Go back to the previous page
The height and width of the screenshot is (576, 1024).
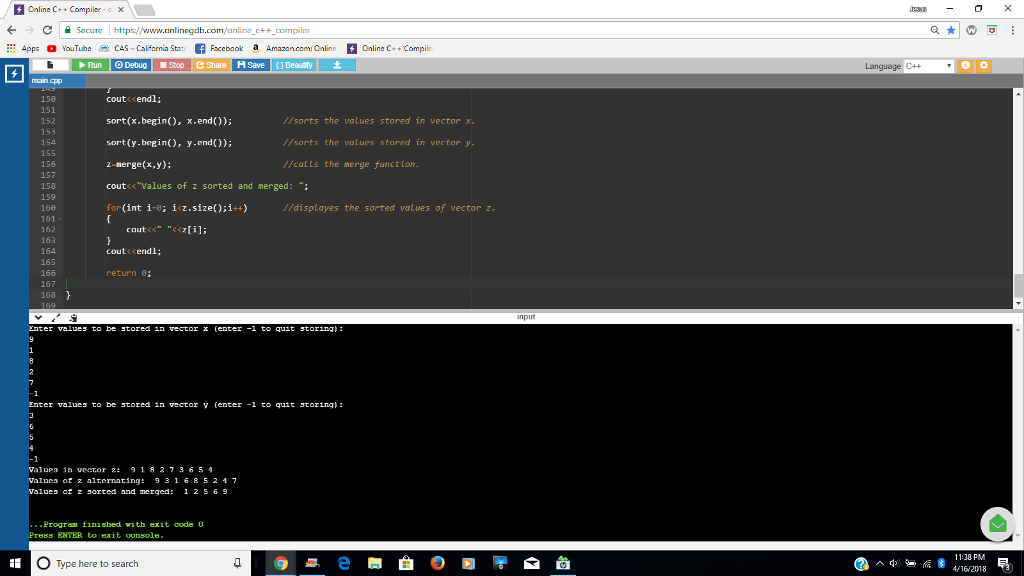11,30
